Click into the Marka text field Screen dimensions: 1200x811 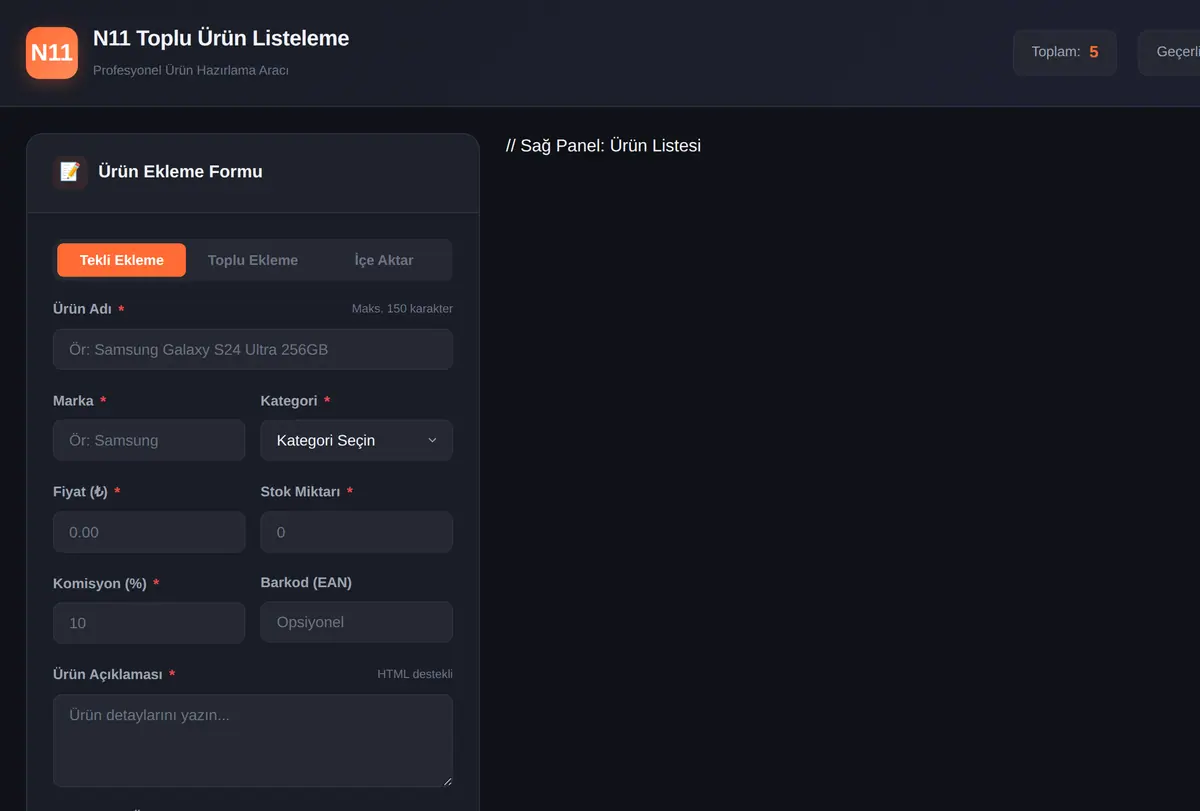149,440
